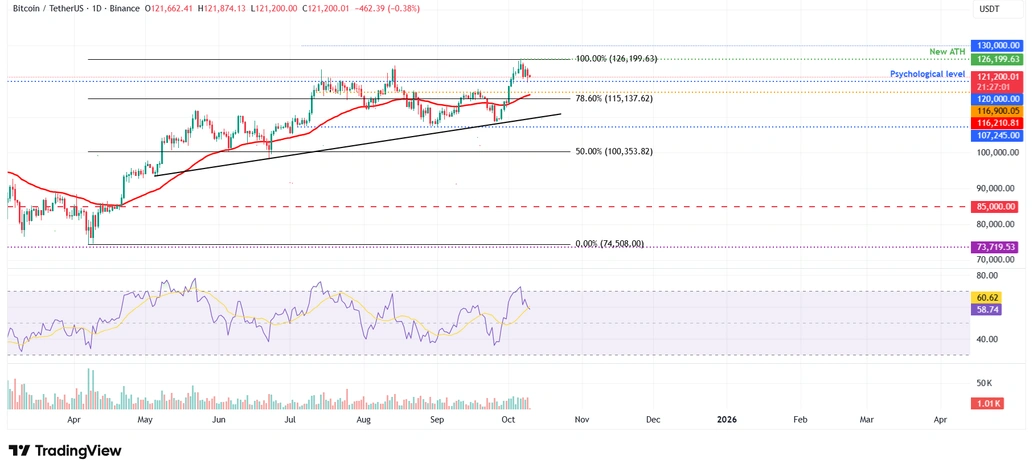This screenshot has height=472, width=1033.
Task: Click the Nov marker on time axis
Action: point(582,423)
